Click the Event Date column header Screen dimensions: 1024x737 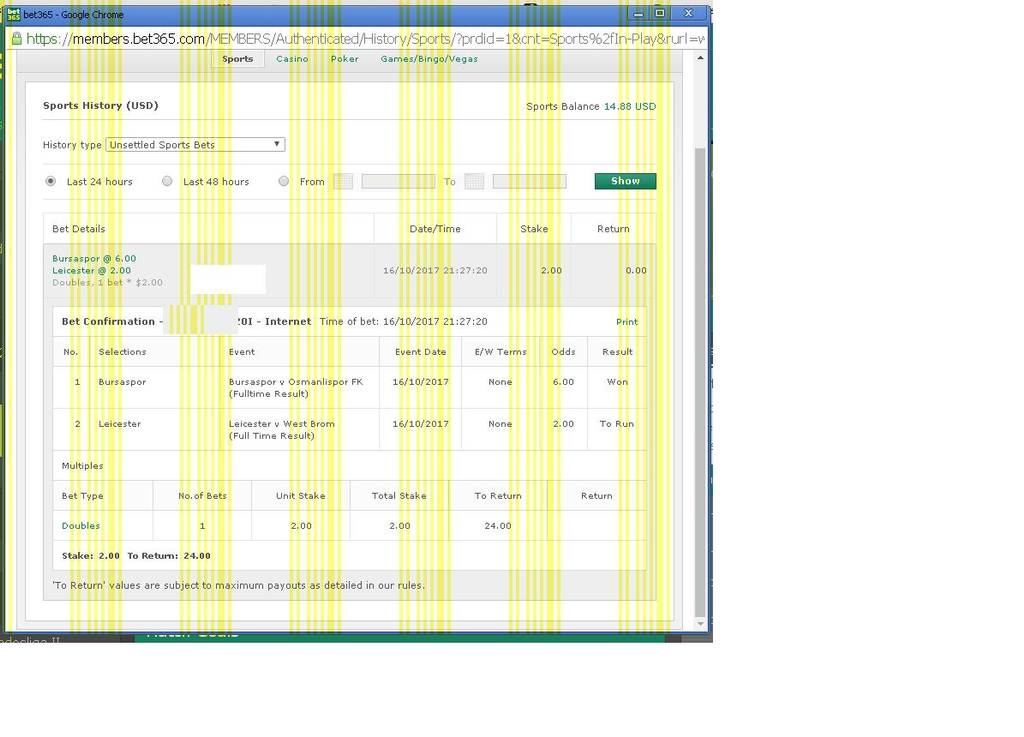pos(421,352)
